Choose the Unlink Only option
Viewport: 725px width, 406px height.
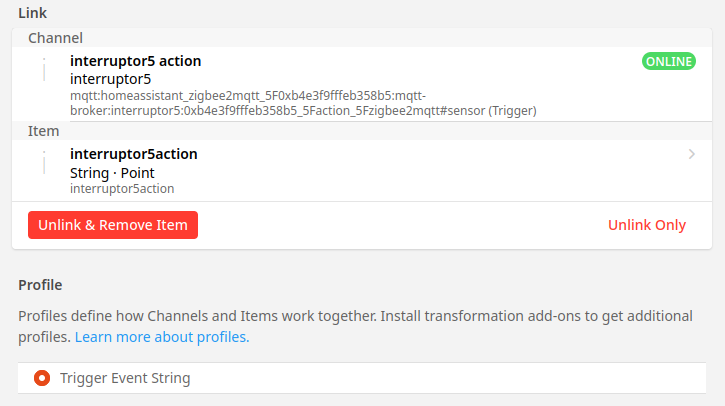[647, 225]
